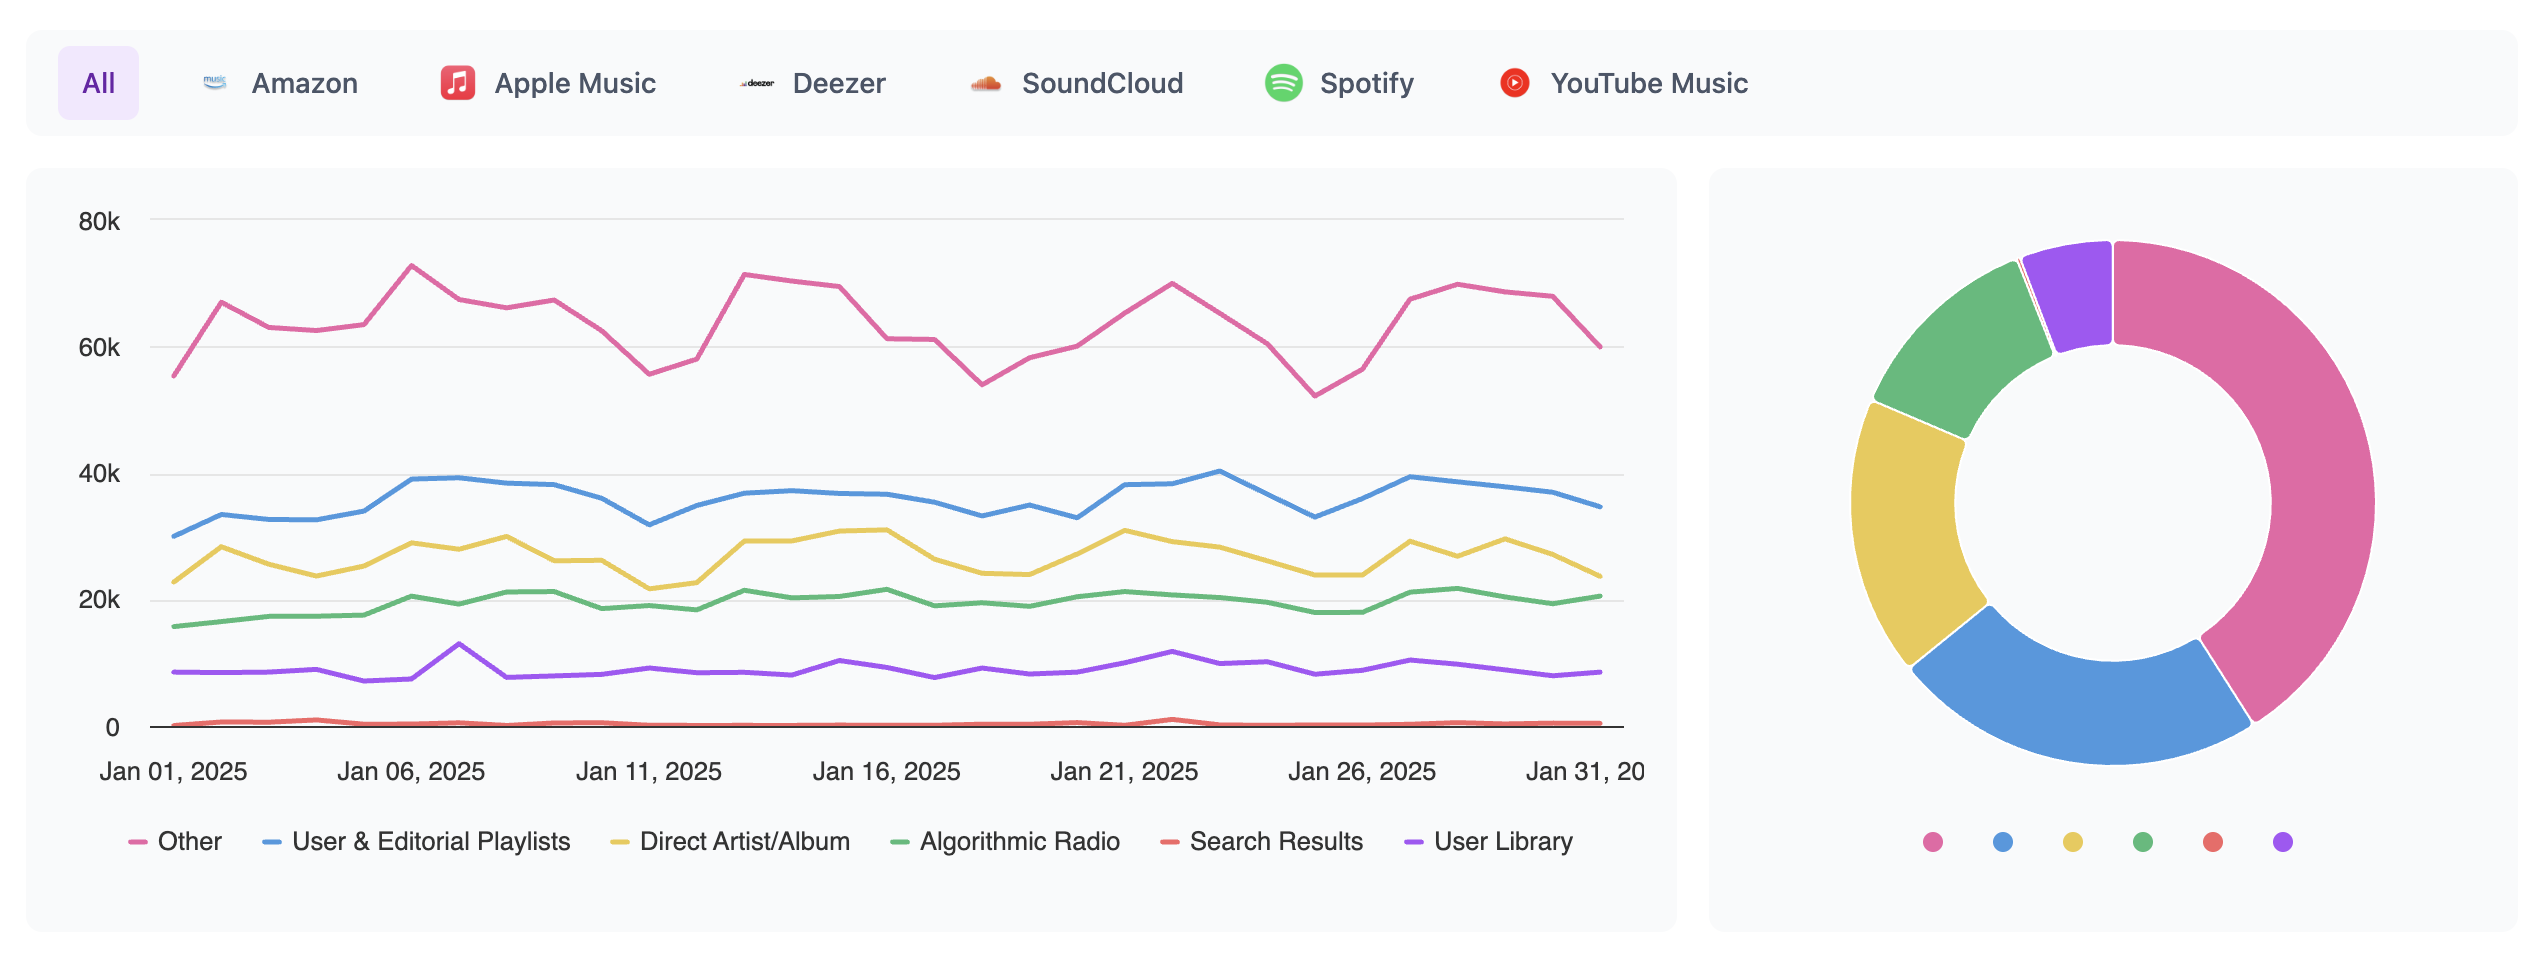Click the yellow donut chart segment
This screenshot has width=2542, height=954.
(1905, 530)
